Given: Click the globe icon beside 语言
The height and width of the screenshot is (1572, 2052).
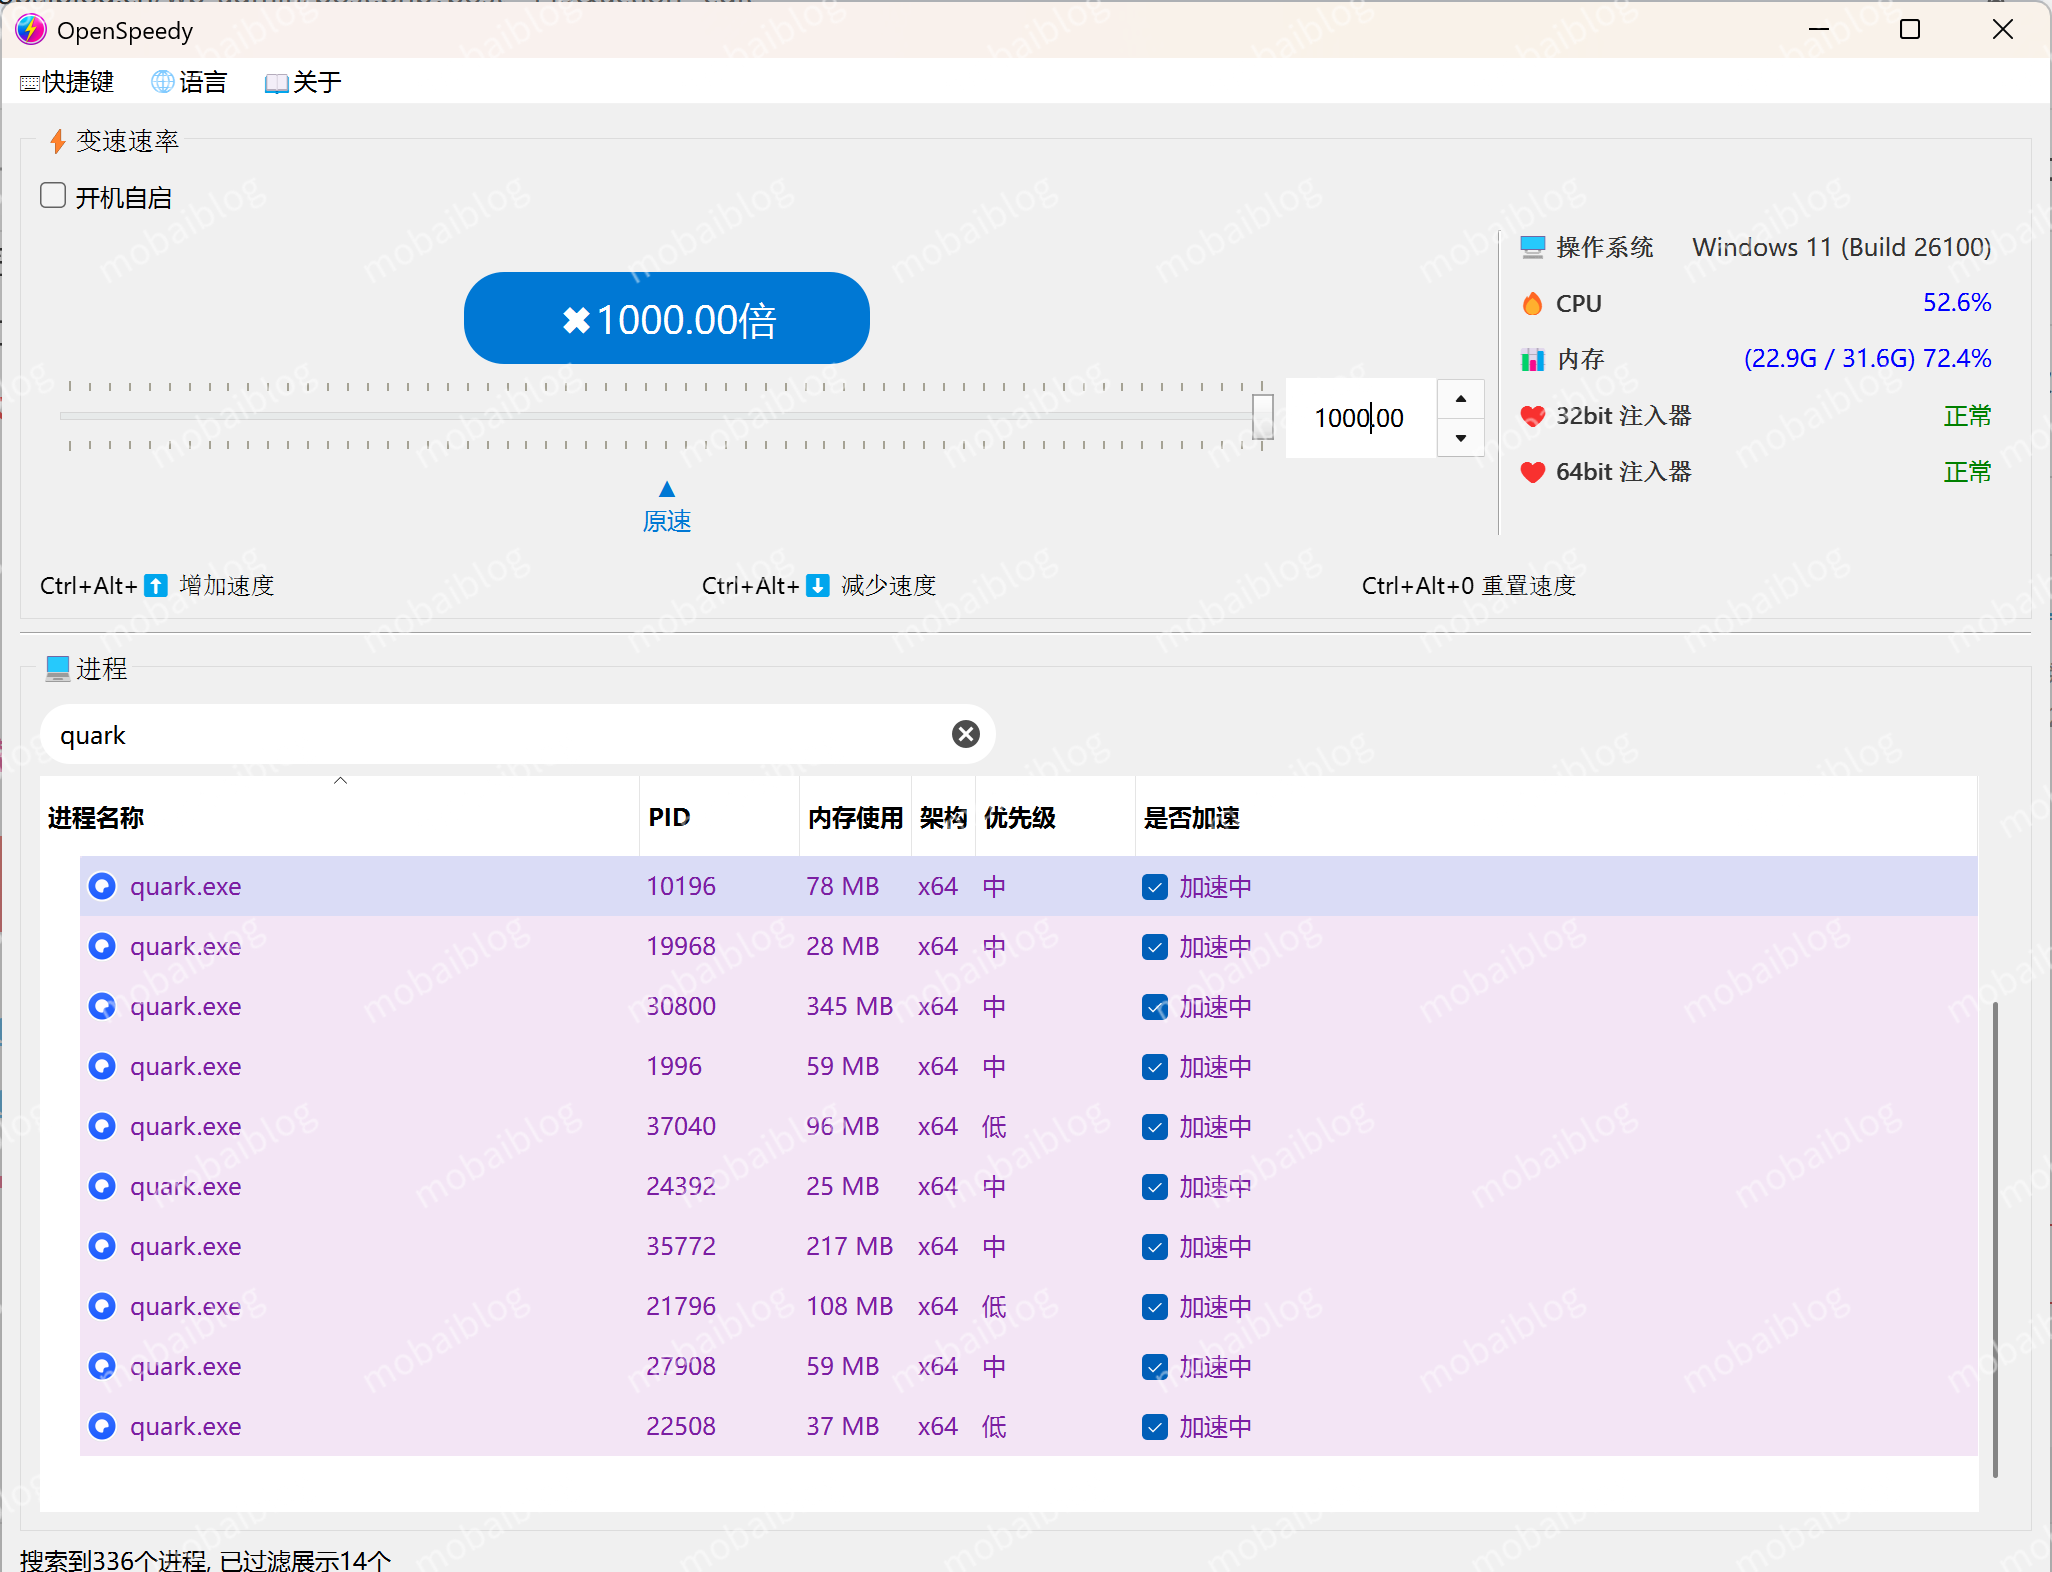Looking at the screenshot, I should (x=161, y=81).
